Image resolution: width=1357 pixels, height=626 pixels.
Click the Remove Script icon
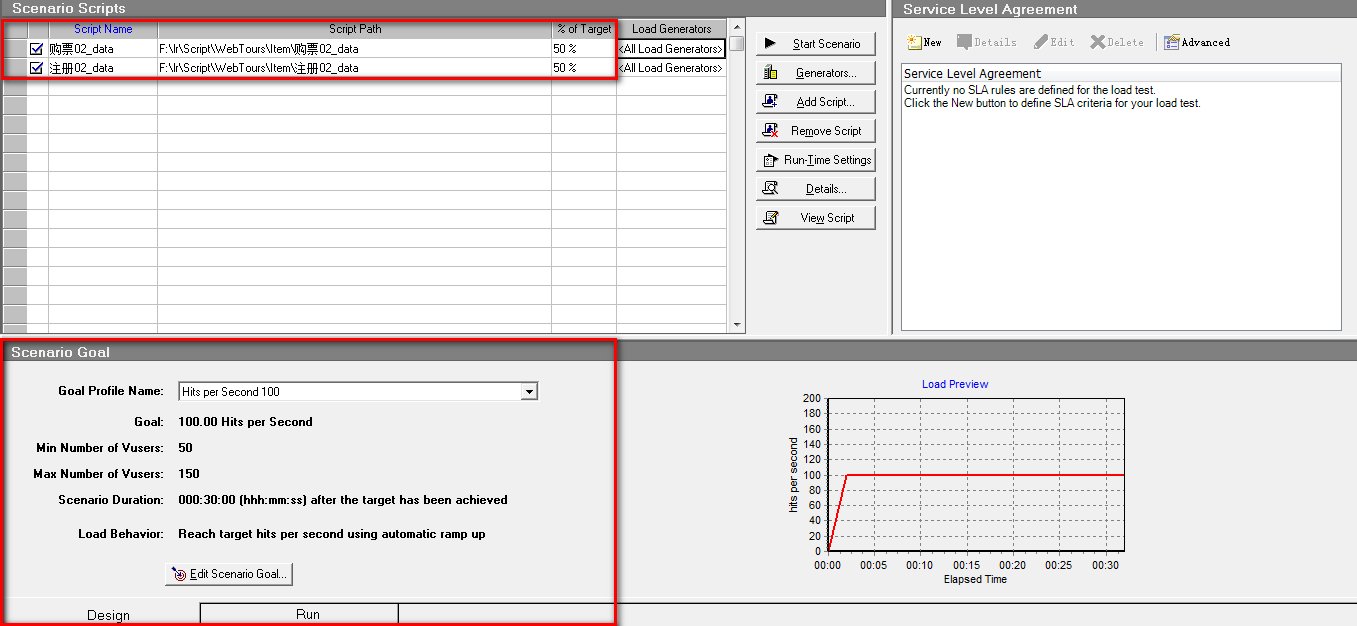coord(770,131)
